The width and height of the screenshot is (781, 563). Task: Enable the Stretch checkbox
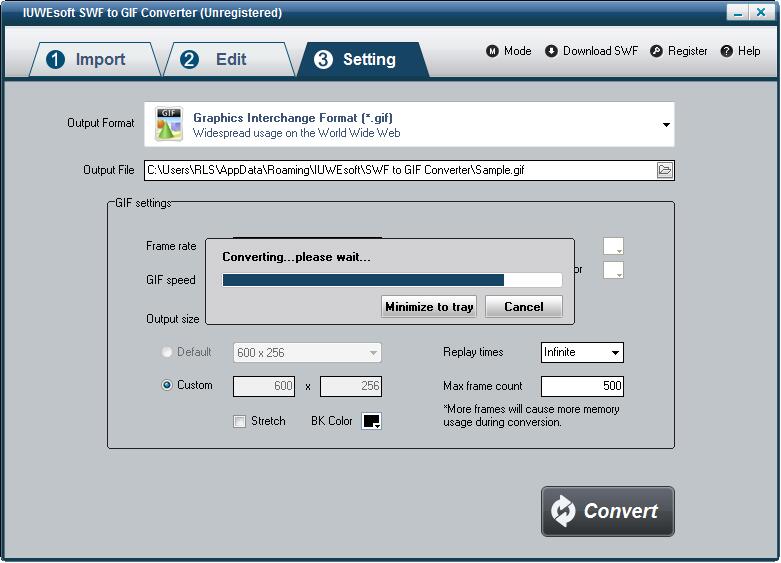[x=239, y=422]
